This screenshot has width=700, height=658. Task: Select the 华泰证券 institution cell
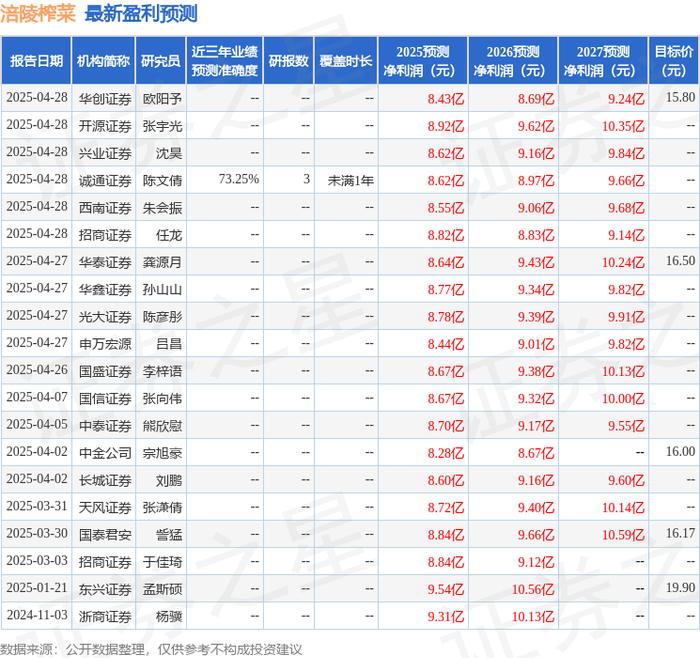click(x=105, y=262)
